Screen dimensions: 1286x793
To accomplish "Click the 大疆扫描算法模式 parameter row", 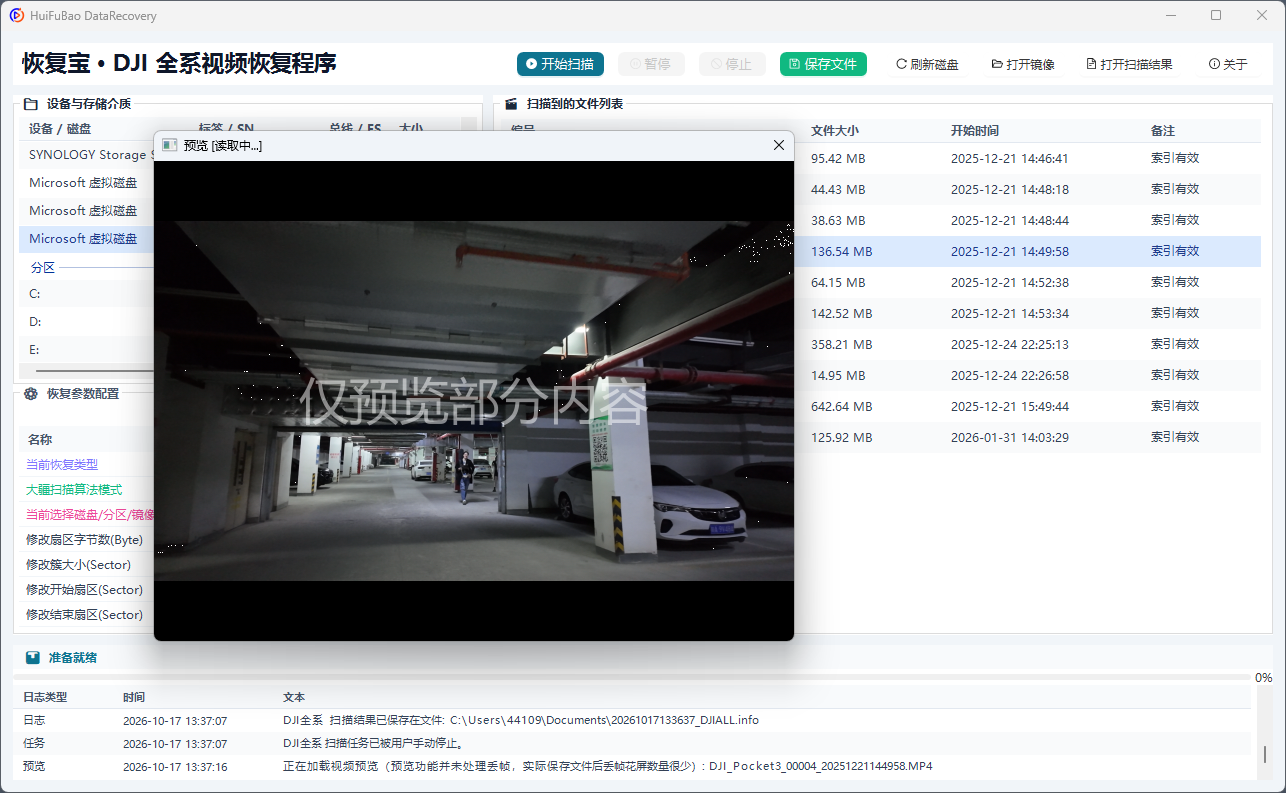I will (x=86, y=489).
